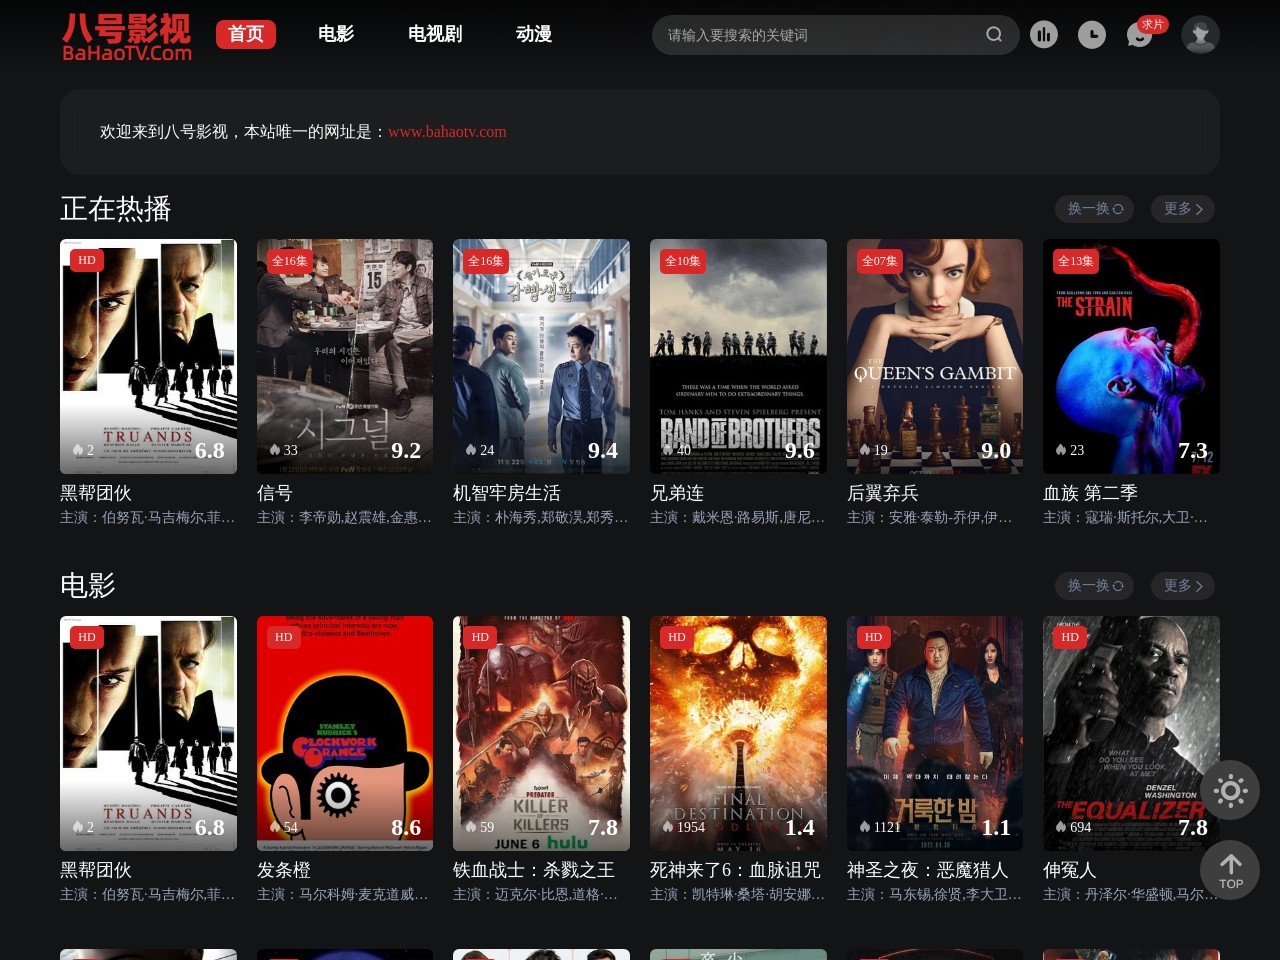Screen dimensions: 1280x960
Task: Open the 发条橙 movie poster
Action: (344, 733)
